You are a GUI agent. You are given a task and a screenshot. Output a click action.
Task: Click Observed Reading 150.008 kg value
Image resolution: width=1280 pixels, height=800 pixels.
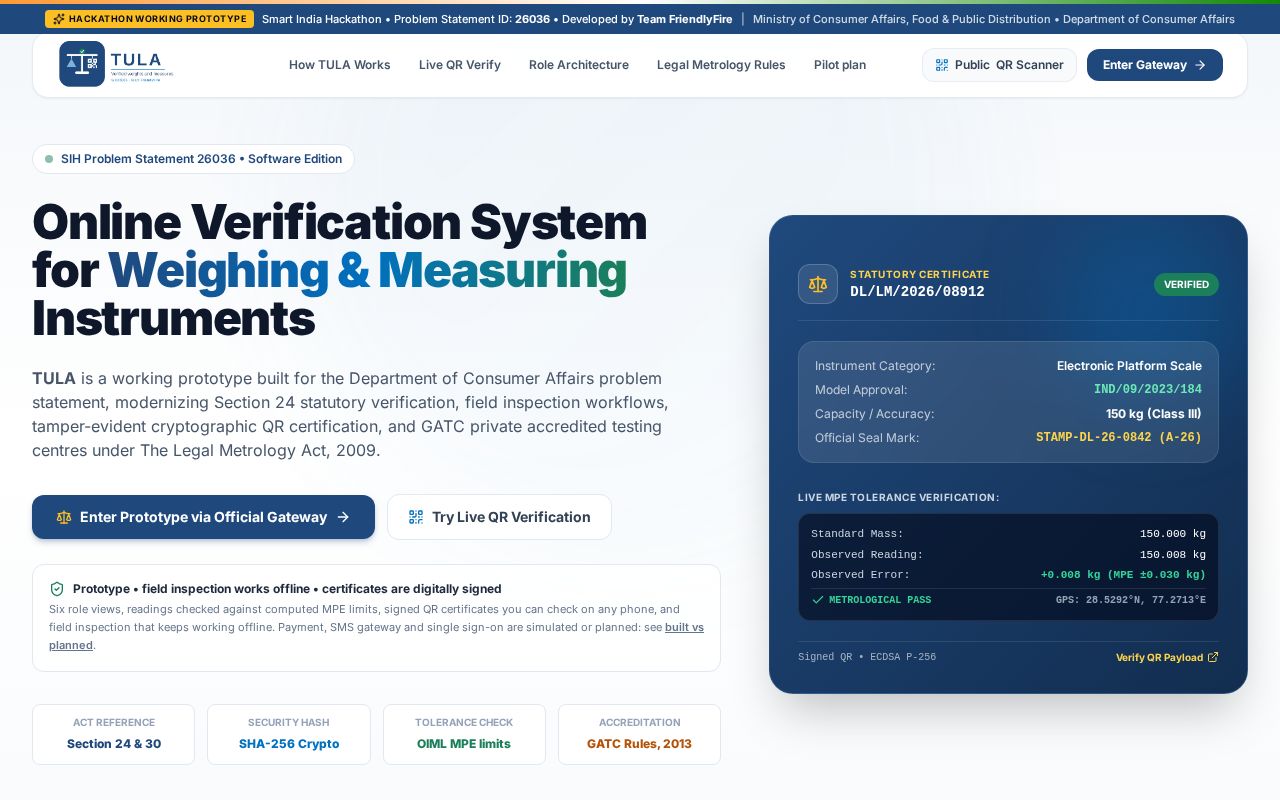pos(1173,555)
